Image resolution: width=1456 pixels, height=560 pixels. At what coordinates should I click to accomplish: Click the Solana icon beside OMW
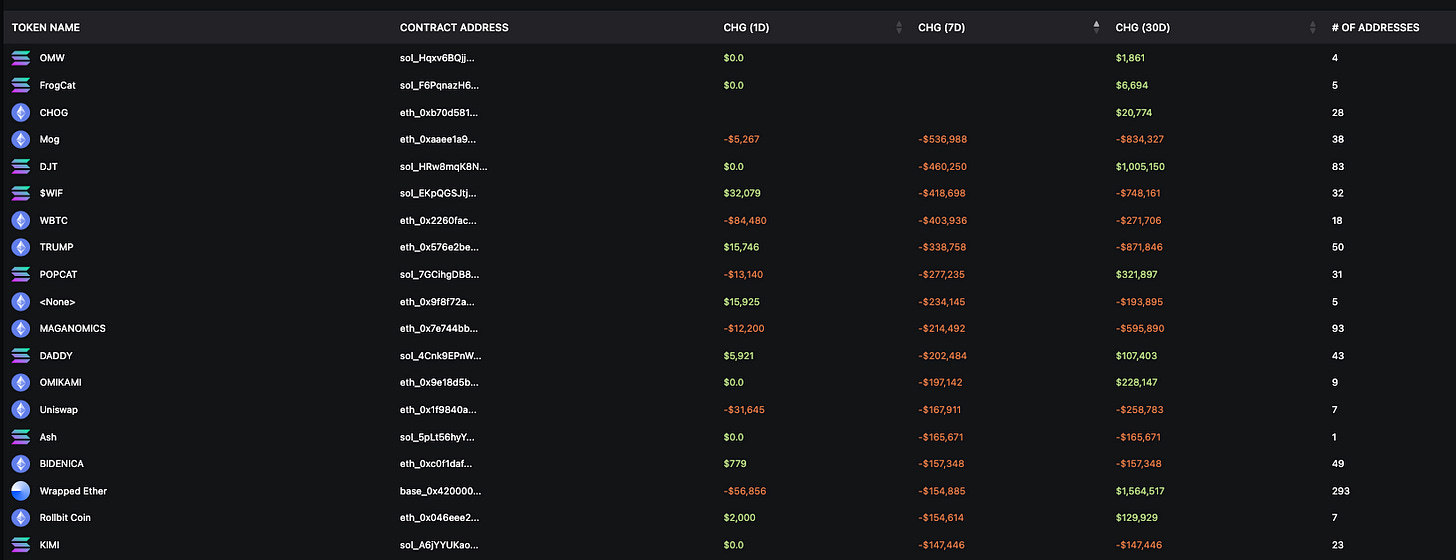21,58
